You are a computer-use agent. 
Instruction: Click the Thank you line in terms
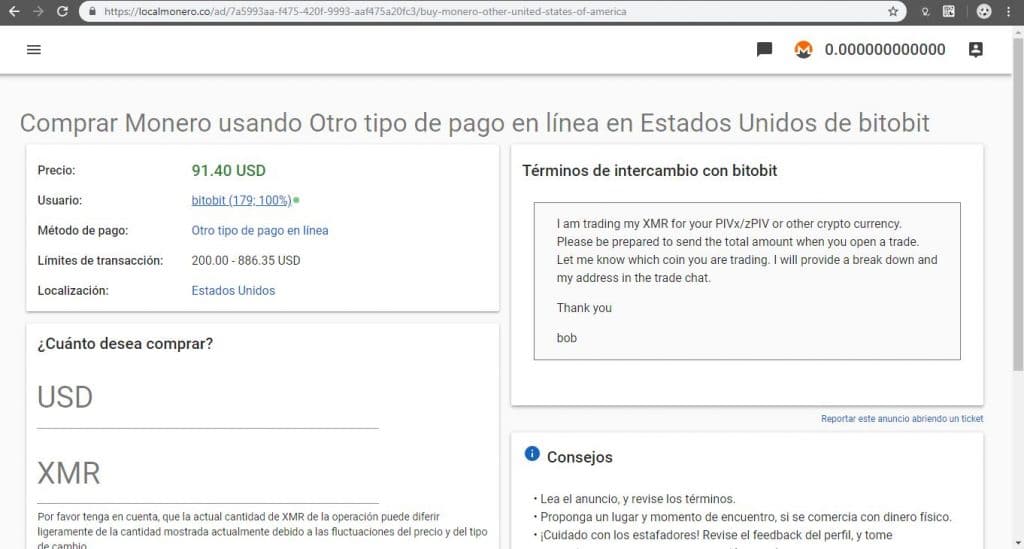[584, 307]
